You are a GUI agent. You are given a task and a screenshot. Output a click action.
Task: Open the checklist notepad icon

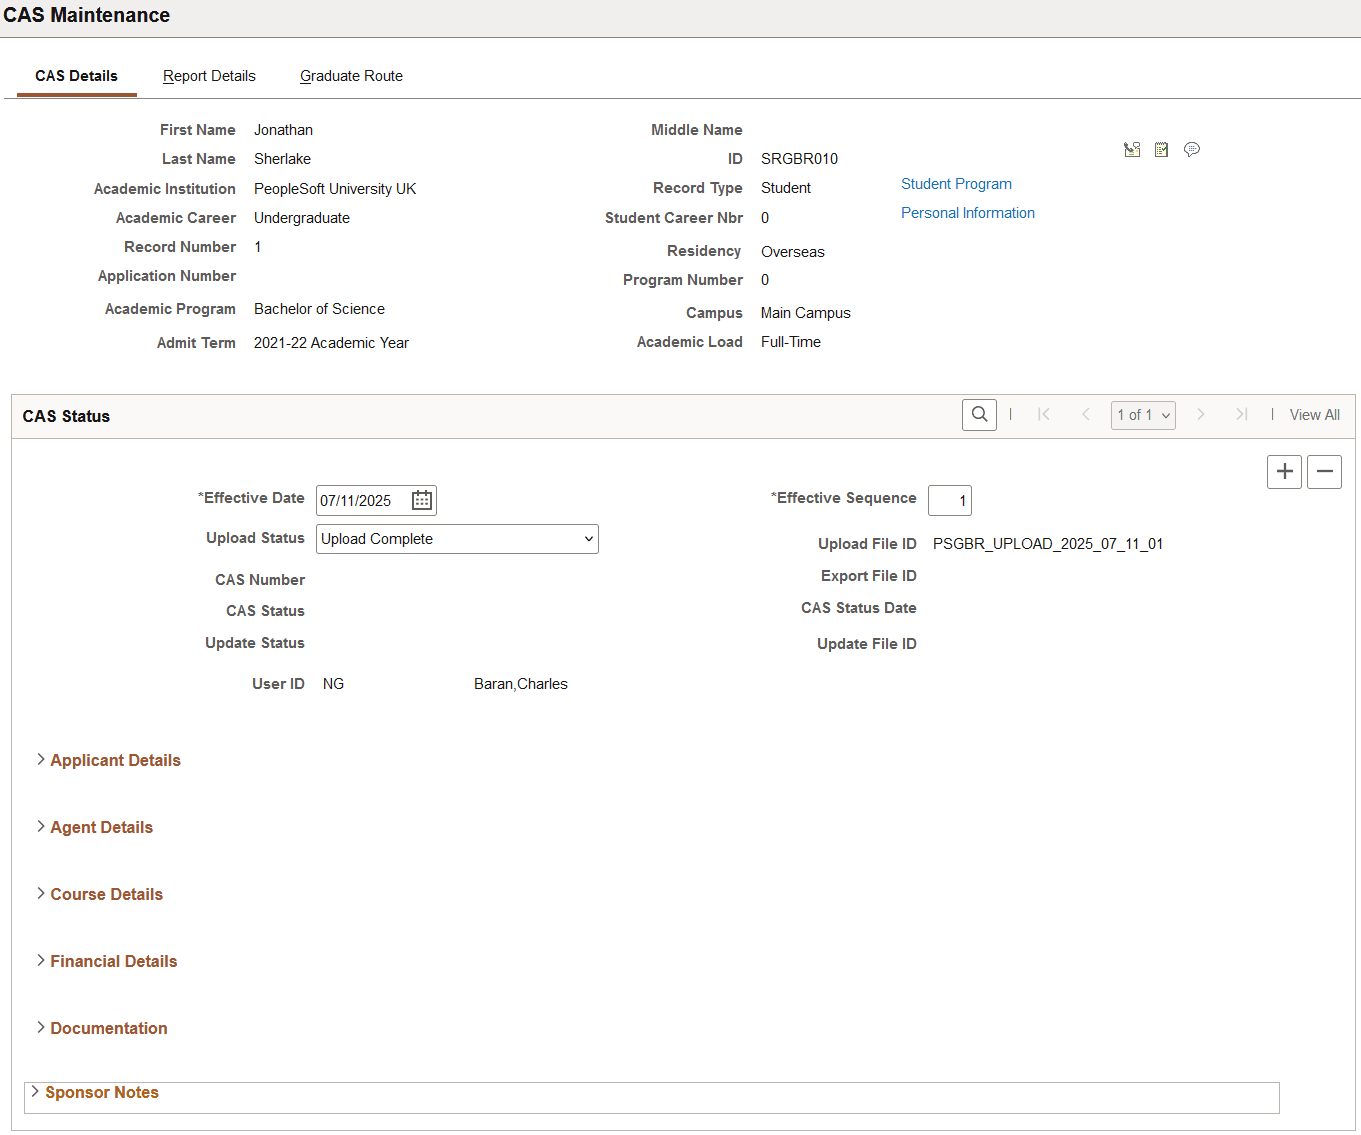(x=1161, y=150)
